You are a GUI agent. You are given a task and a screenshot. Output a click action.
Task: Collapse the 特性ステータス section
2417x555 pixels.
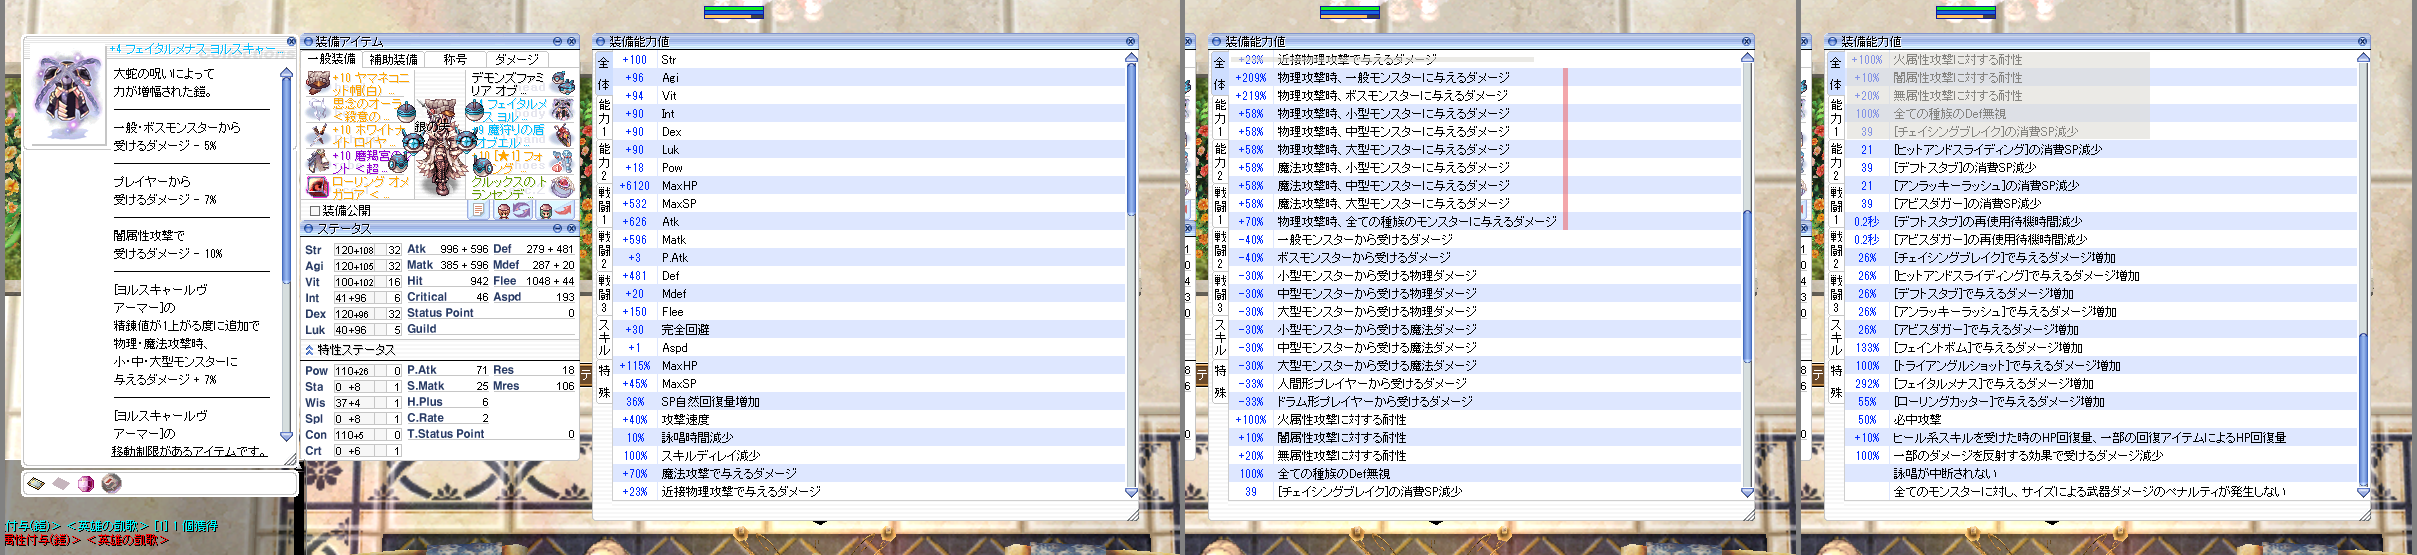point(309,350)
